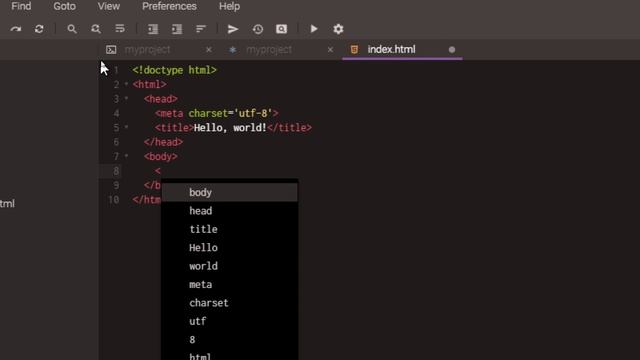Screen dimensions: 640x360
Task: Click config icon on second myproject tab
Action: [x=232, y=50]
